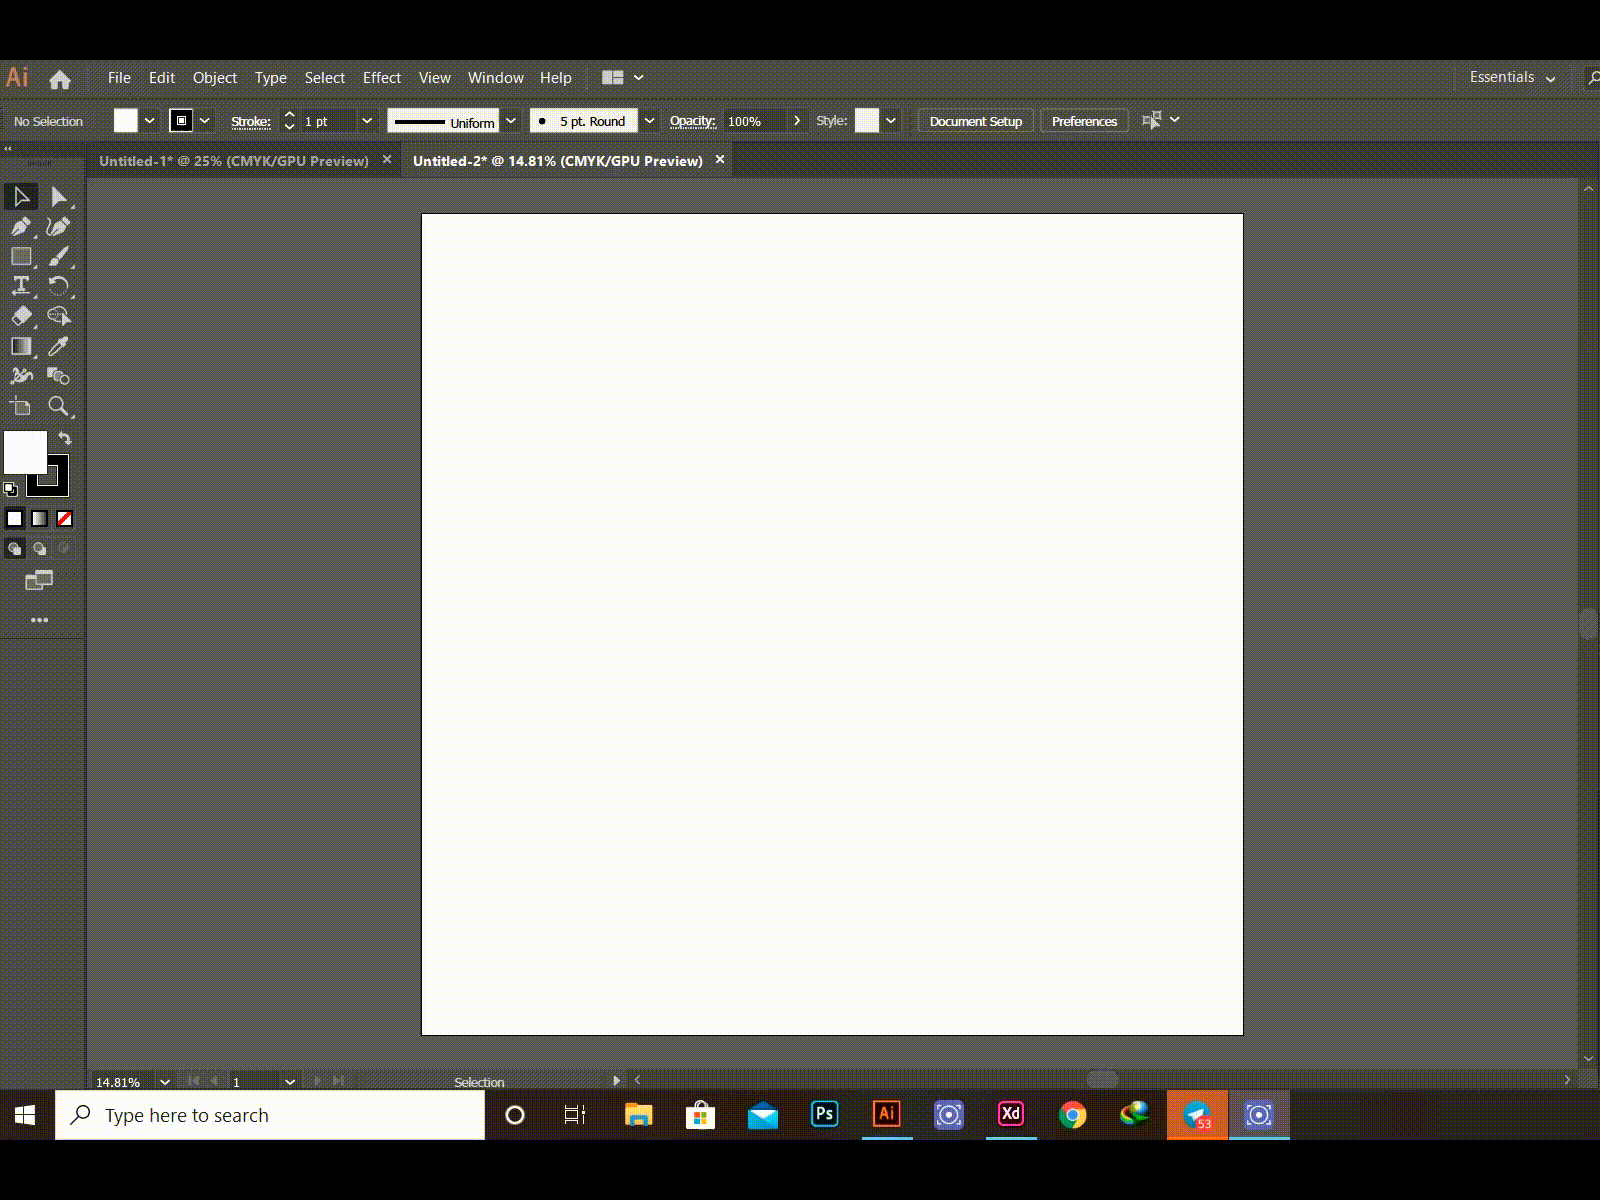Set paint to None
The height and width of the screenshot is (1200, 1600).
point(65,519)
